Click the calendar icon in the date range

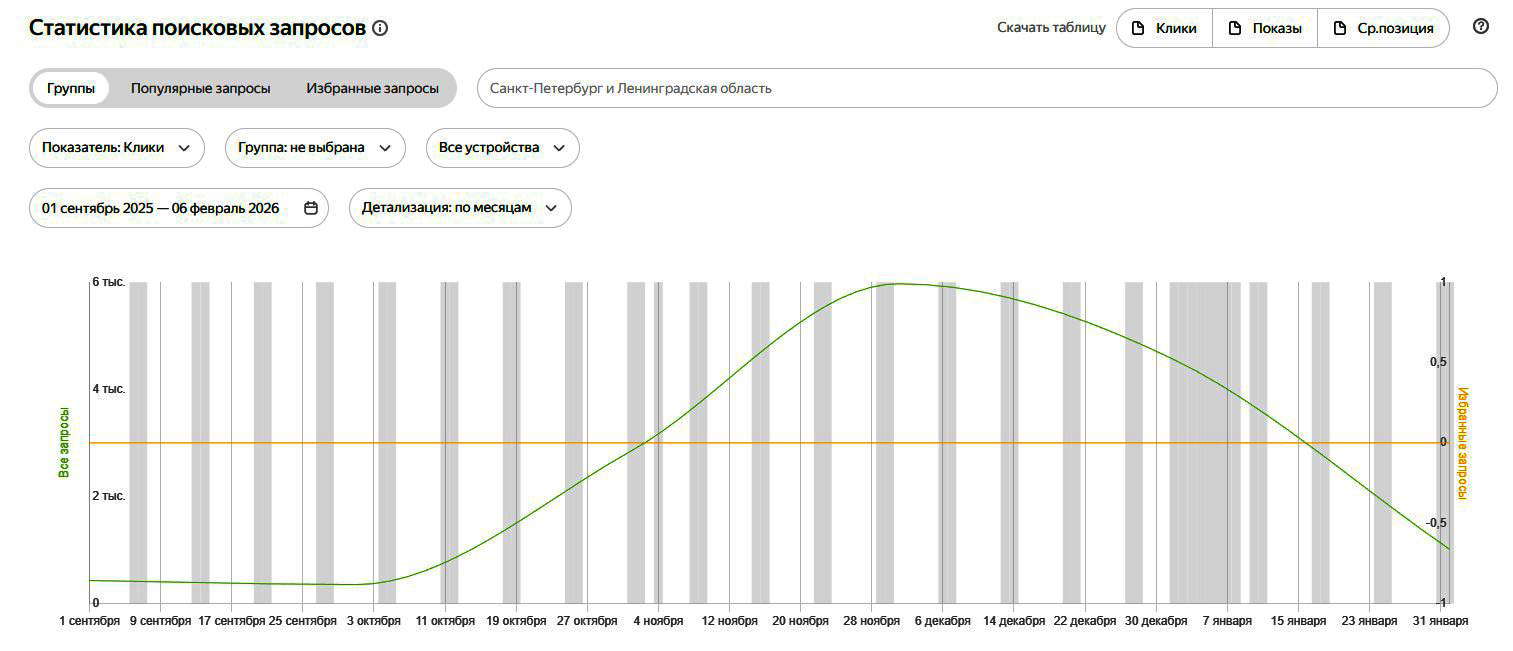pos(311,208)
